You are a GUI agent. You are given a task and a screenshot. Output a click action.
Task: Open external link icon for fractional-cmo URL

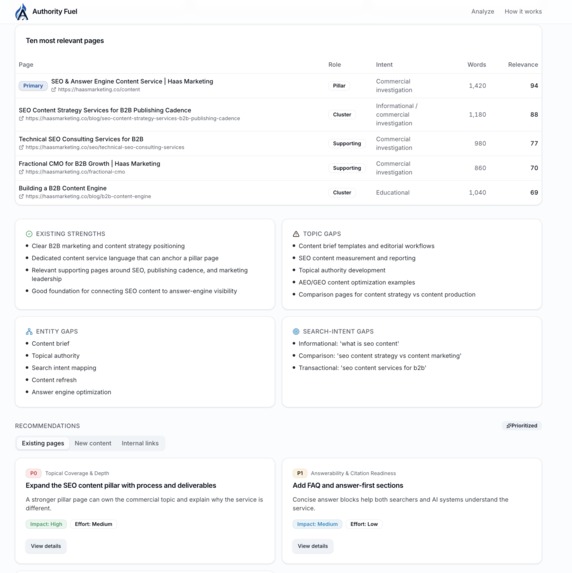pos(21,172)
